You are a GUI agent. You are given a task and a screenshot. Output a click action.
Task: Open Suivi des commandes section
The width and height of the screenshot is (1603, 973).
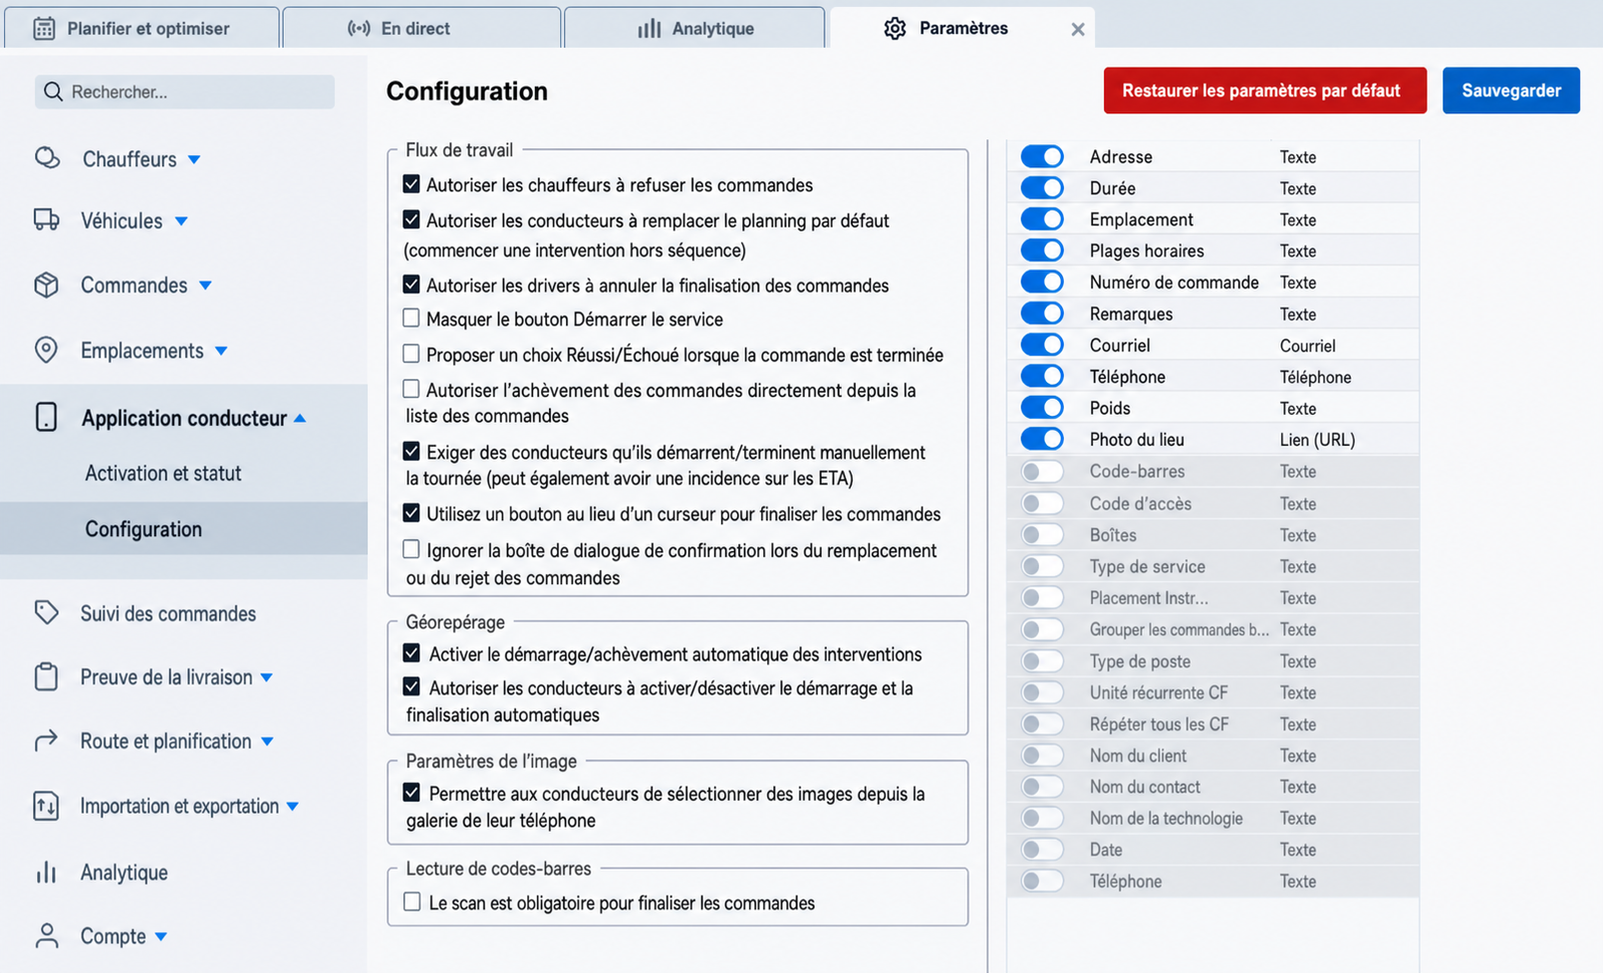pyautogui.click(x=168, y=613)
